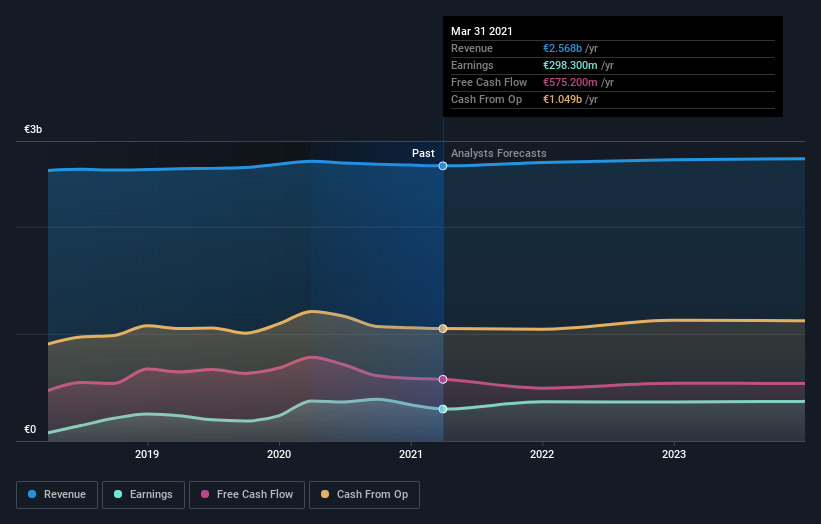Toggle the Earnings legend series
This screenshot has width=821, height=524.
[x=143, y=495]
